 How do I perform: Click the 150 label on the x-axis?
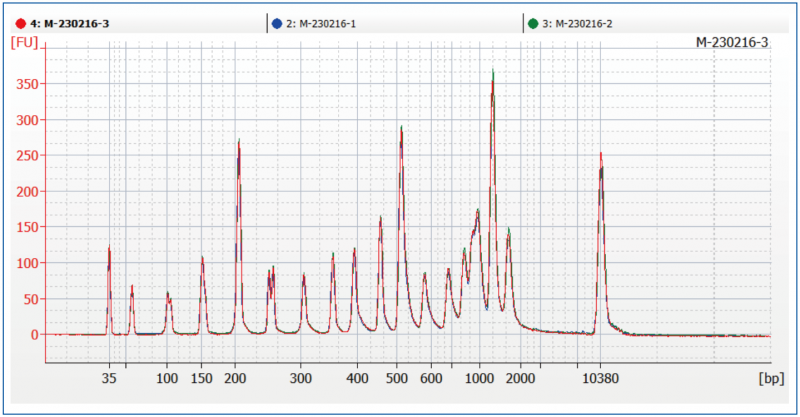[202, 380]
